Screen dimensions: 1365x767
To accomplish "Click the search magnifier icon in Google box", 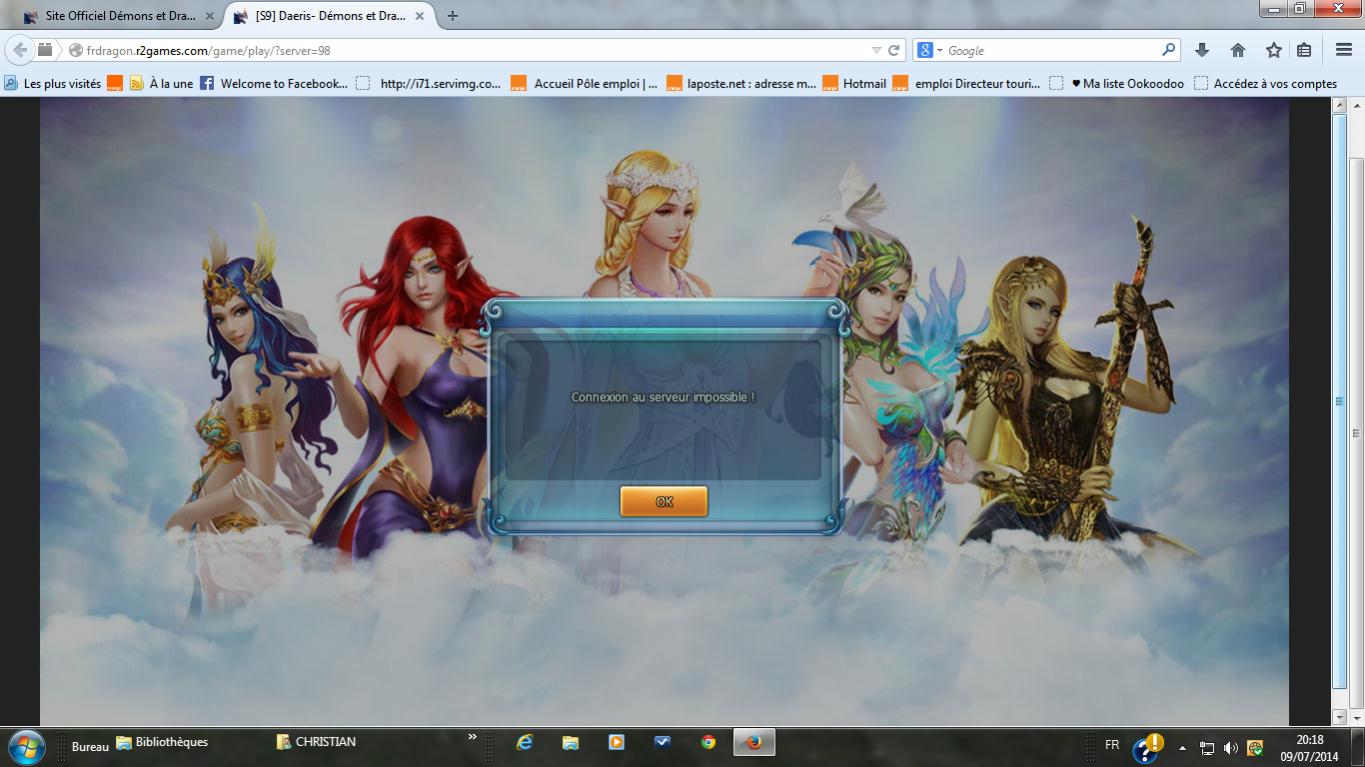I will click(1168, 50).
